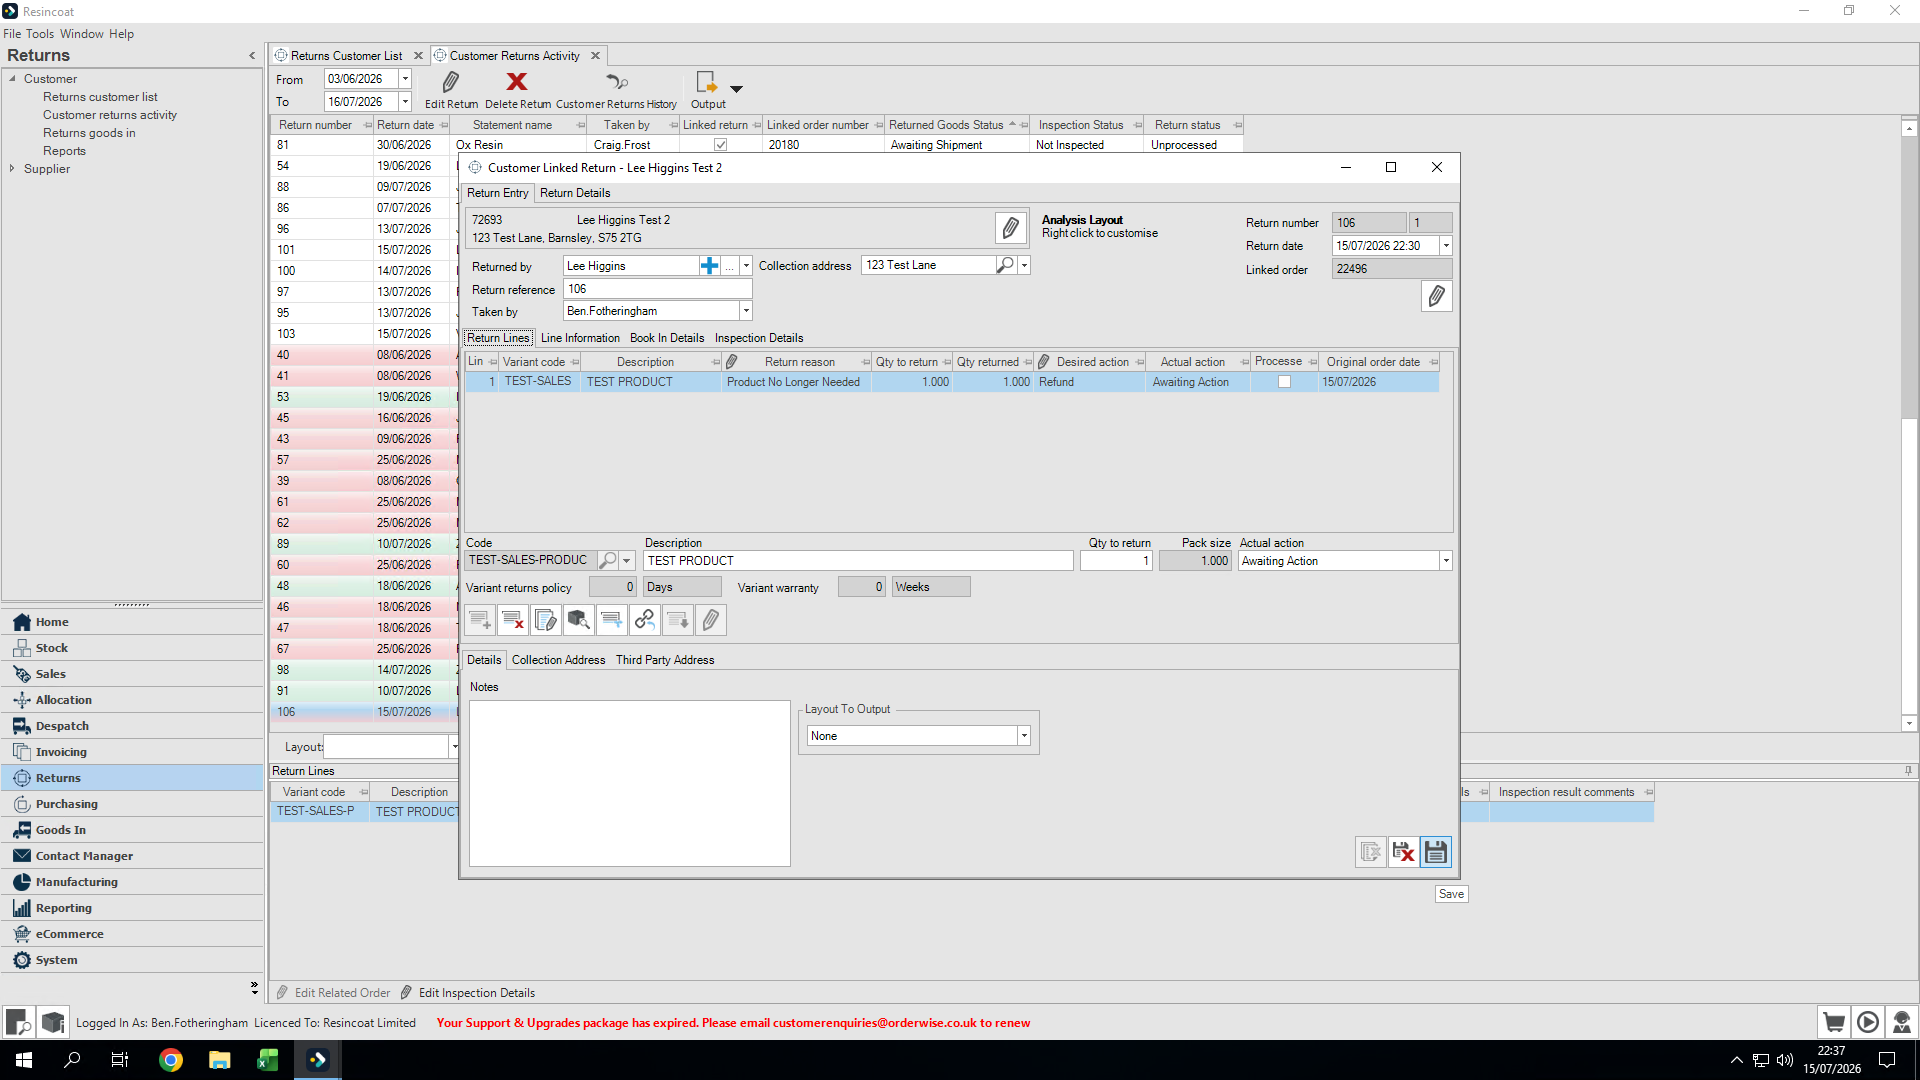Toggle Linked return checkbox for return 81

(721, 145)
